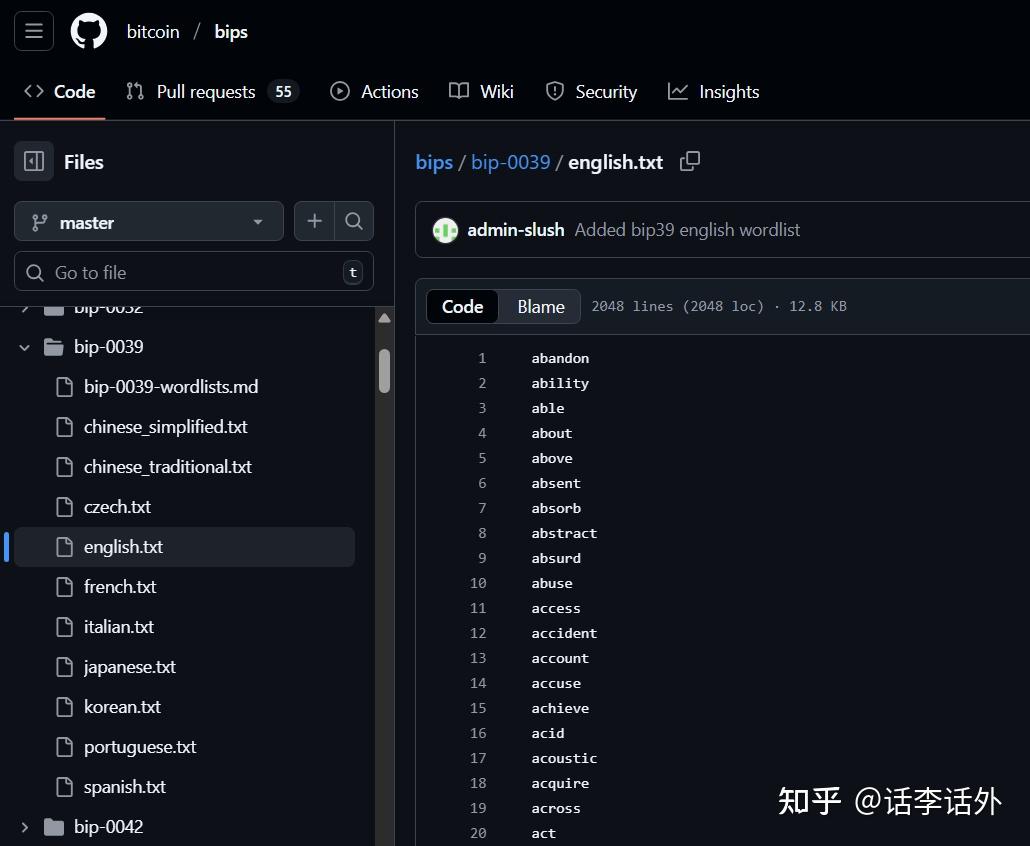Screen dimensions: 1030x846
Task: Click line number 20
Action: click(x=478, y=833)
